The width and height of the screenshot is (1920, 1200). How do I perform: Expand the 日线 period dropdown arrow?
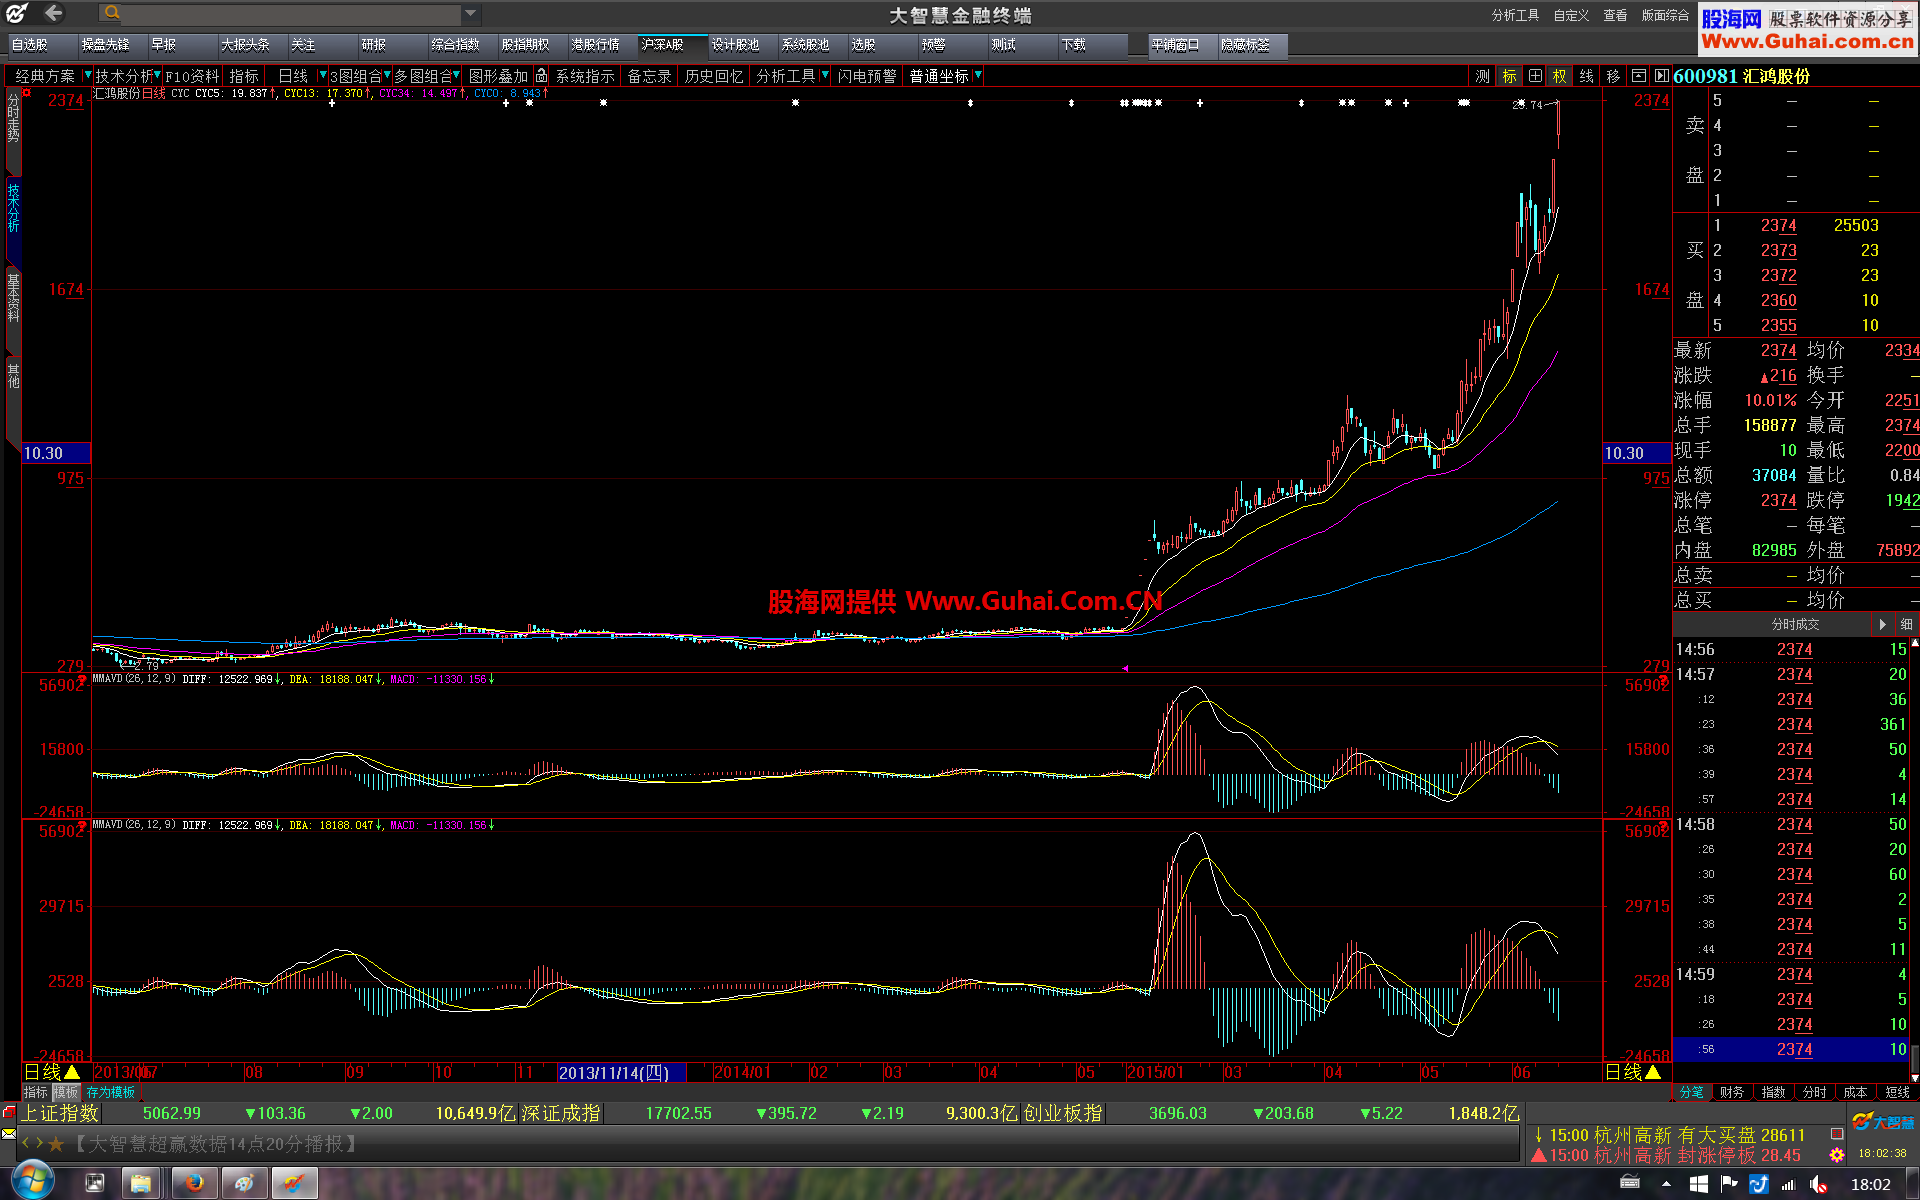click(322, 75)
